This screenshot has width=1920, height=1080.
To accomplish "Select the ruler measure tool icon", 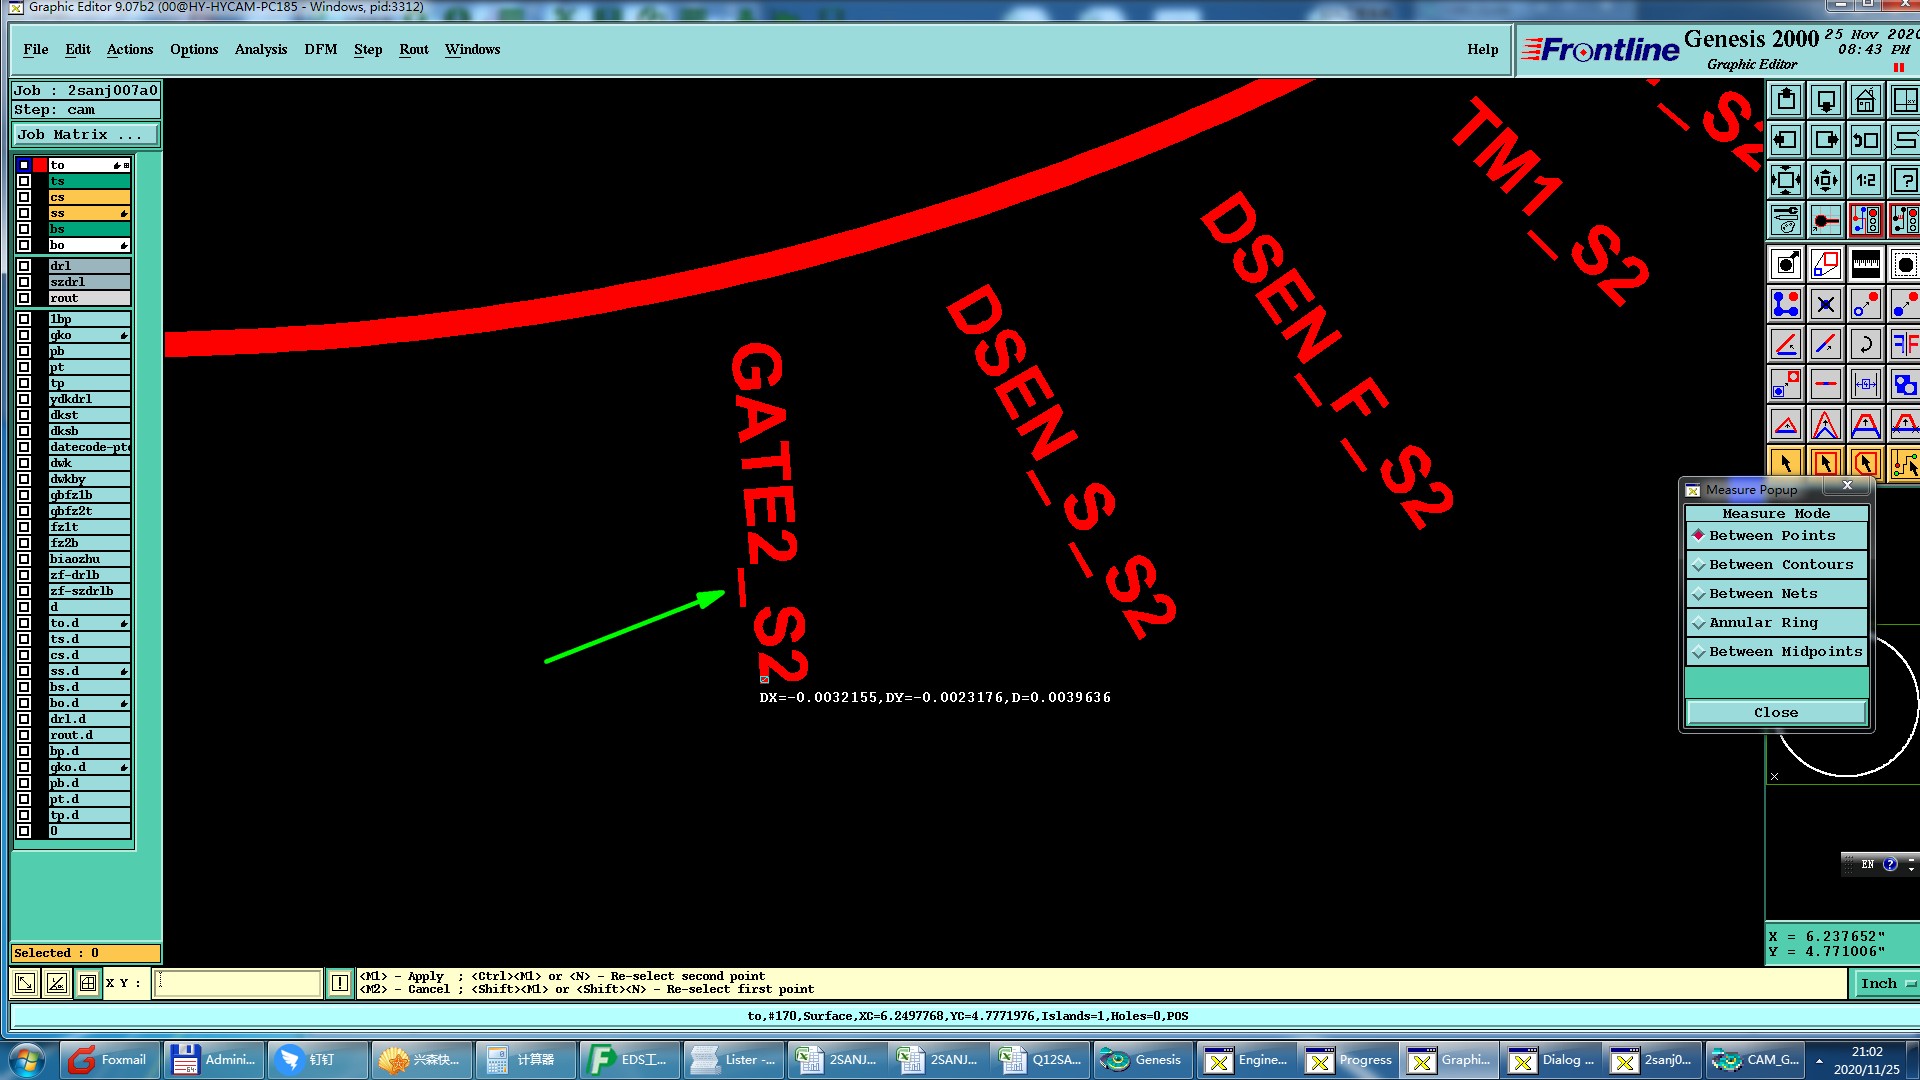I will pyautogui.click(x=1865, y=264).
